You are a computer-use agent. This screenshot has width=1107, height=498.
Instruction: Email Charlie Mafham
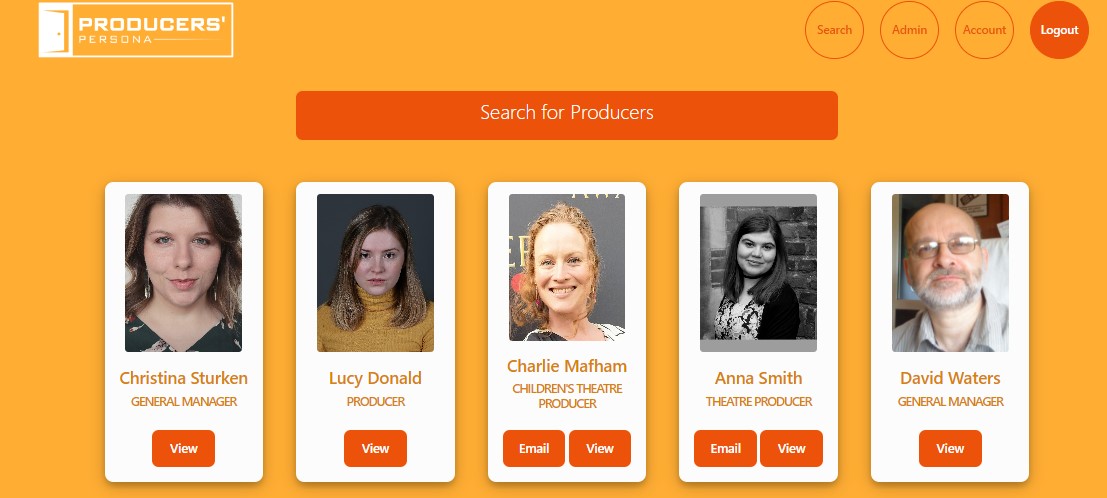534,449
